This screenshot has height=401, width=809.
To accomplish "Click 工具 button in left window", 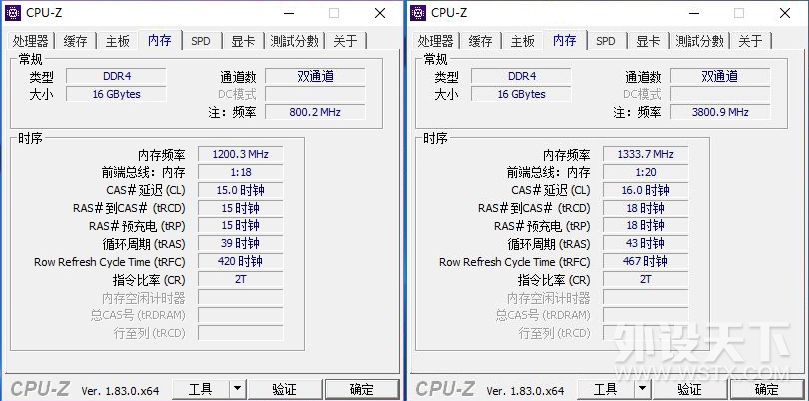I will click(x=201, y=390).
